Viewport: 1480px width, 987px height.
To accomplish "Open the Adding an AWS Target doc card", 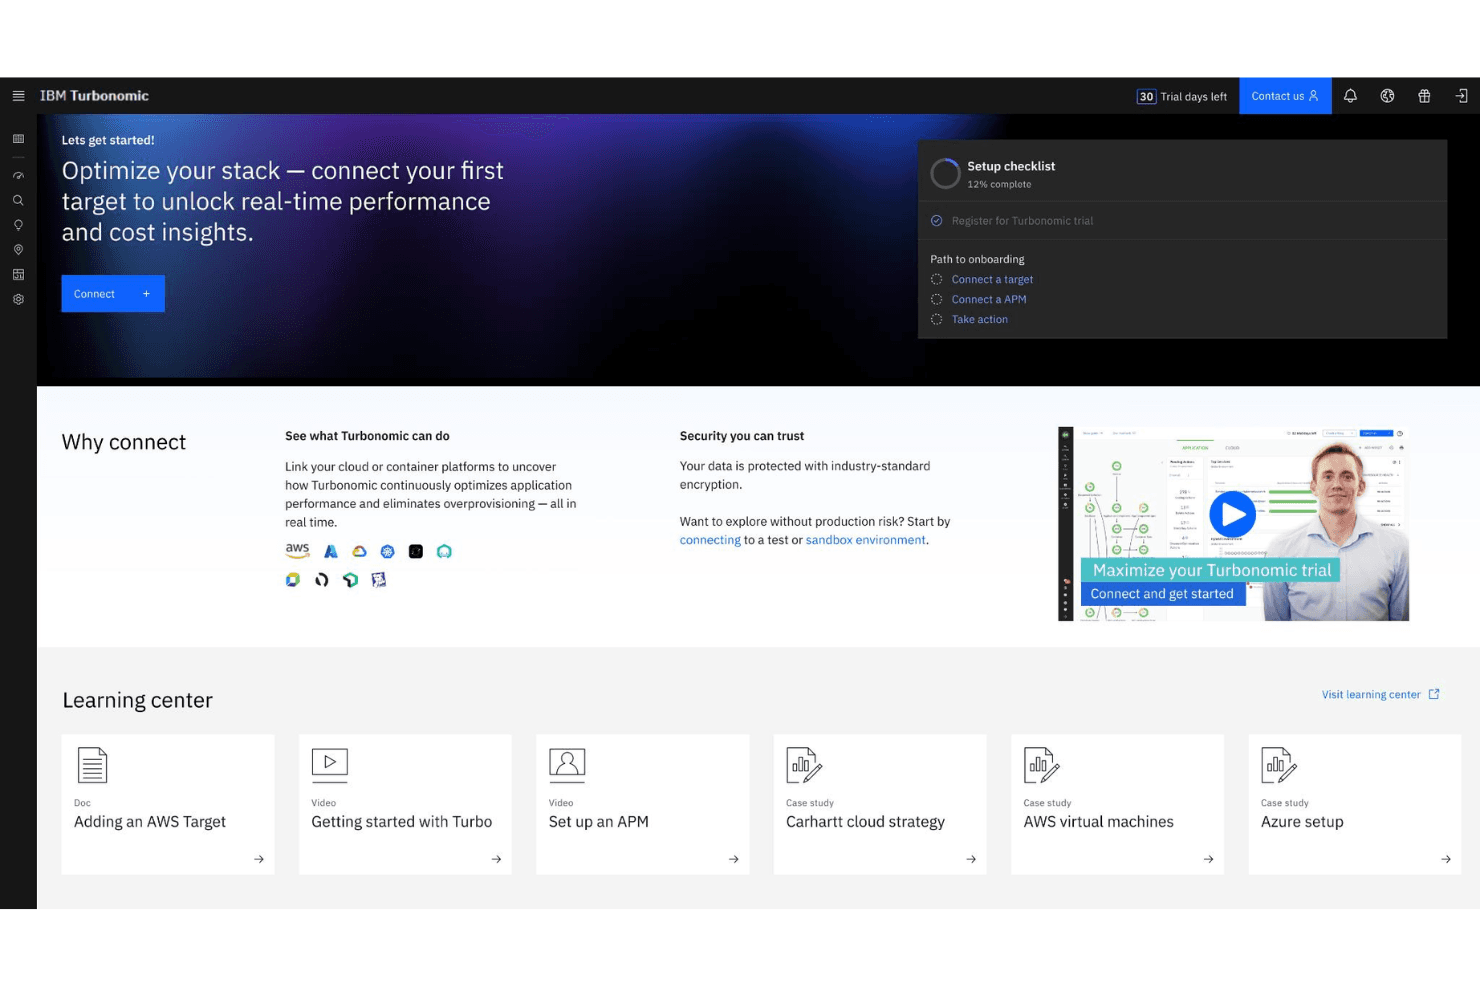I will (168, 804).
